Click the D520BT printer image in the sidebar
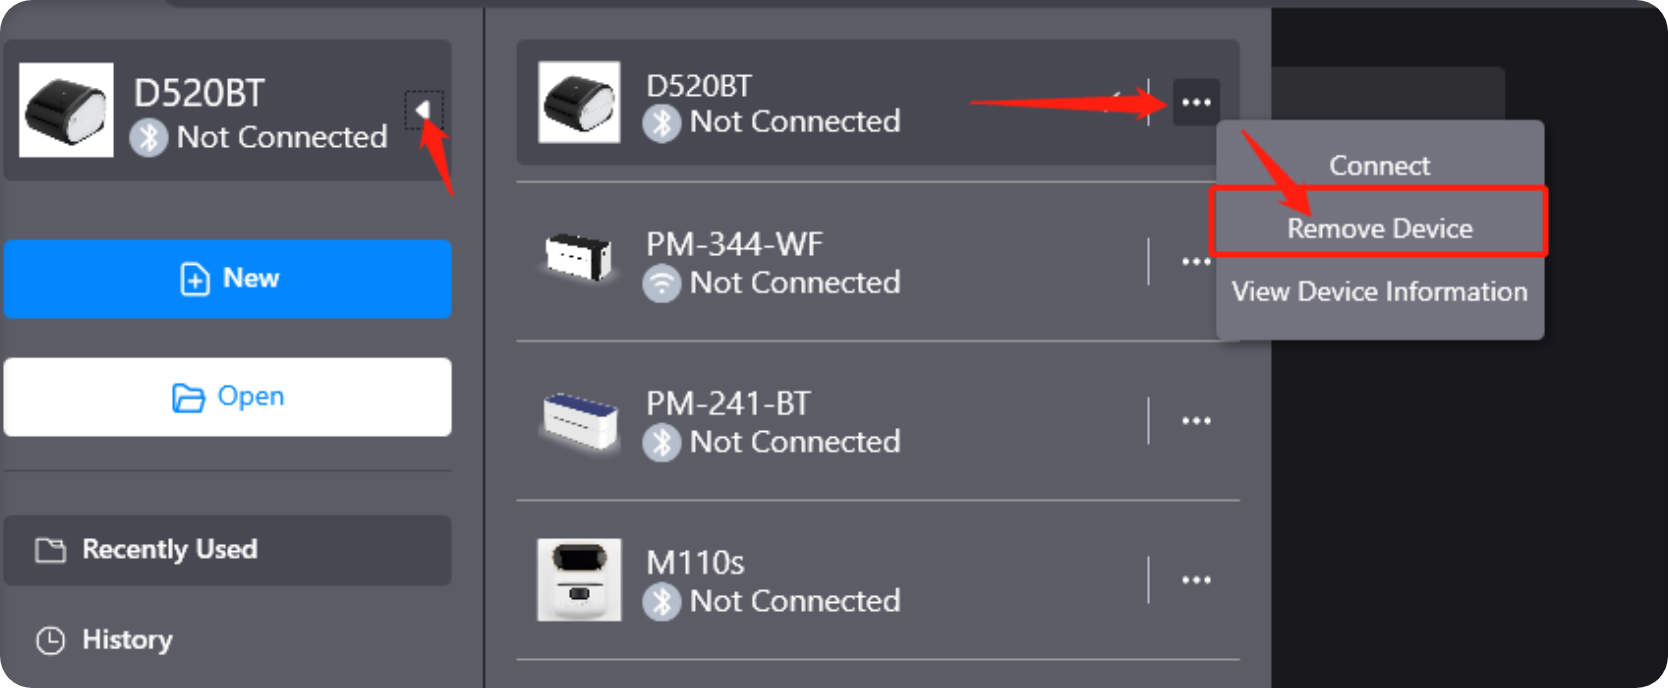 point(66,110)
